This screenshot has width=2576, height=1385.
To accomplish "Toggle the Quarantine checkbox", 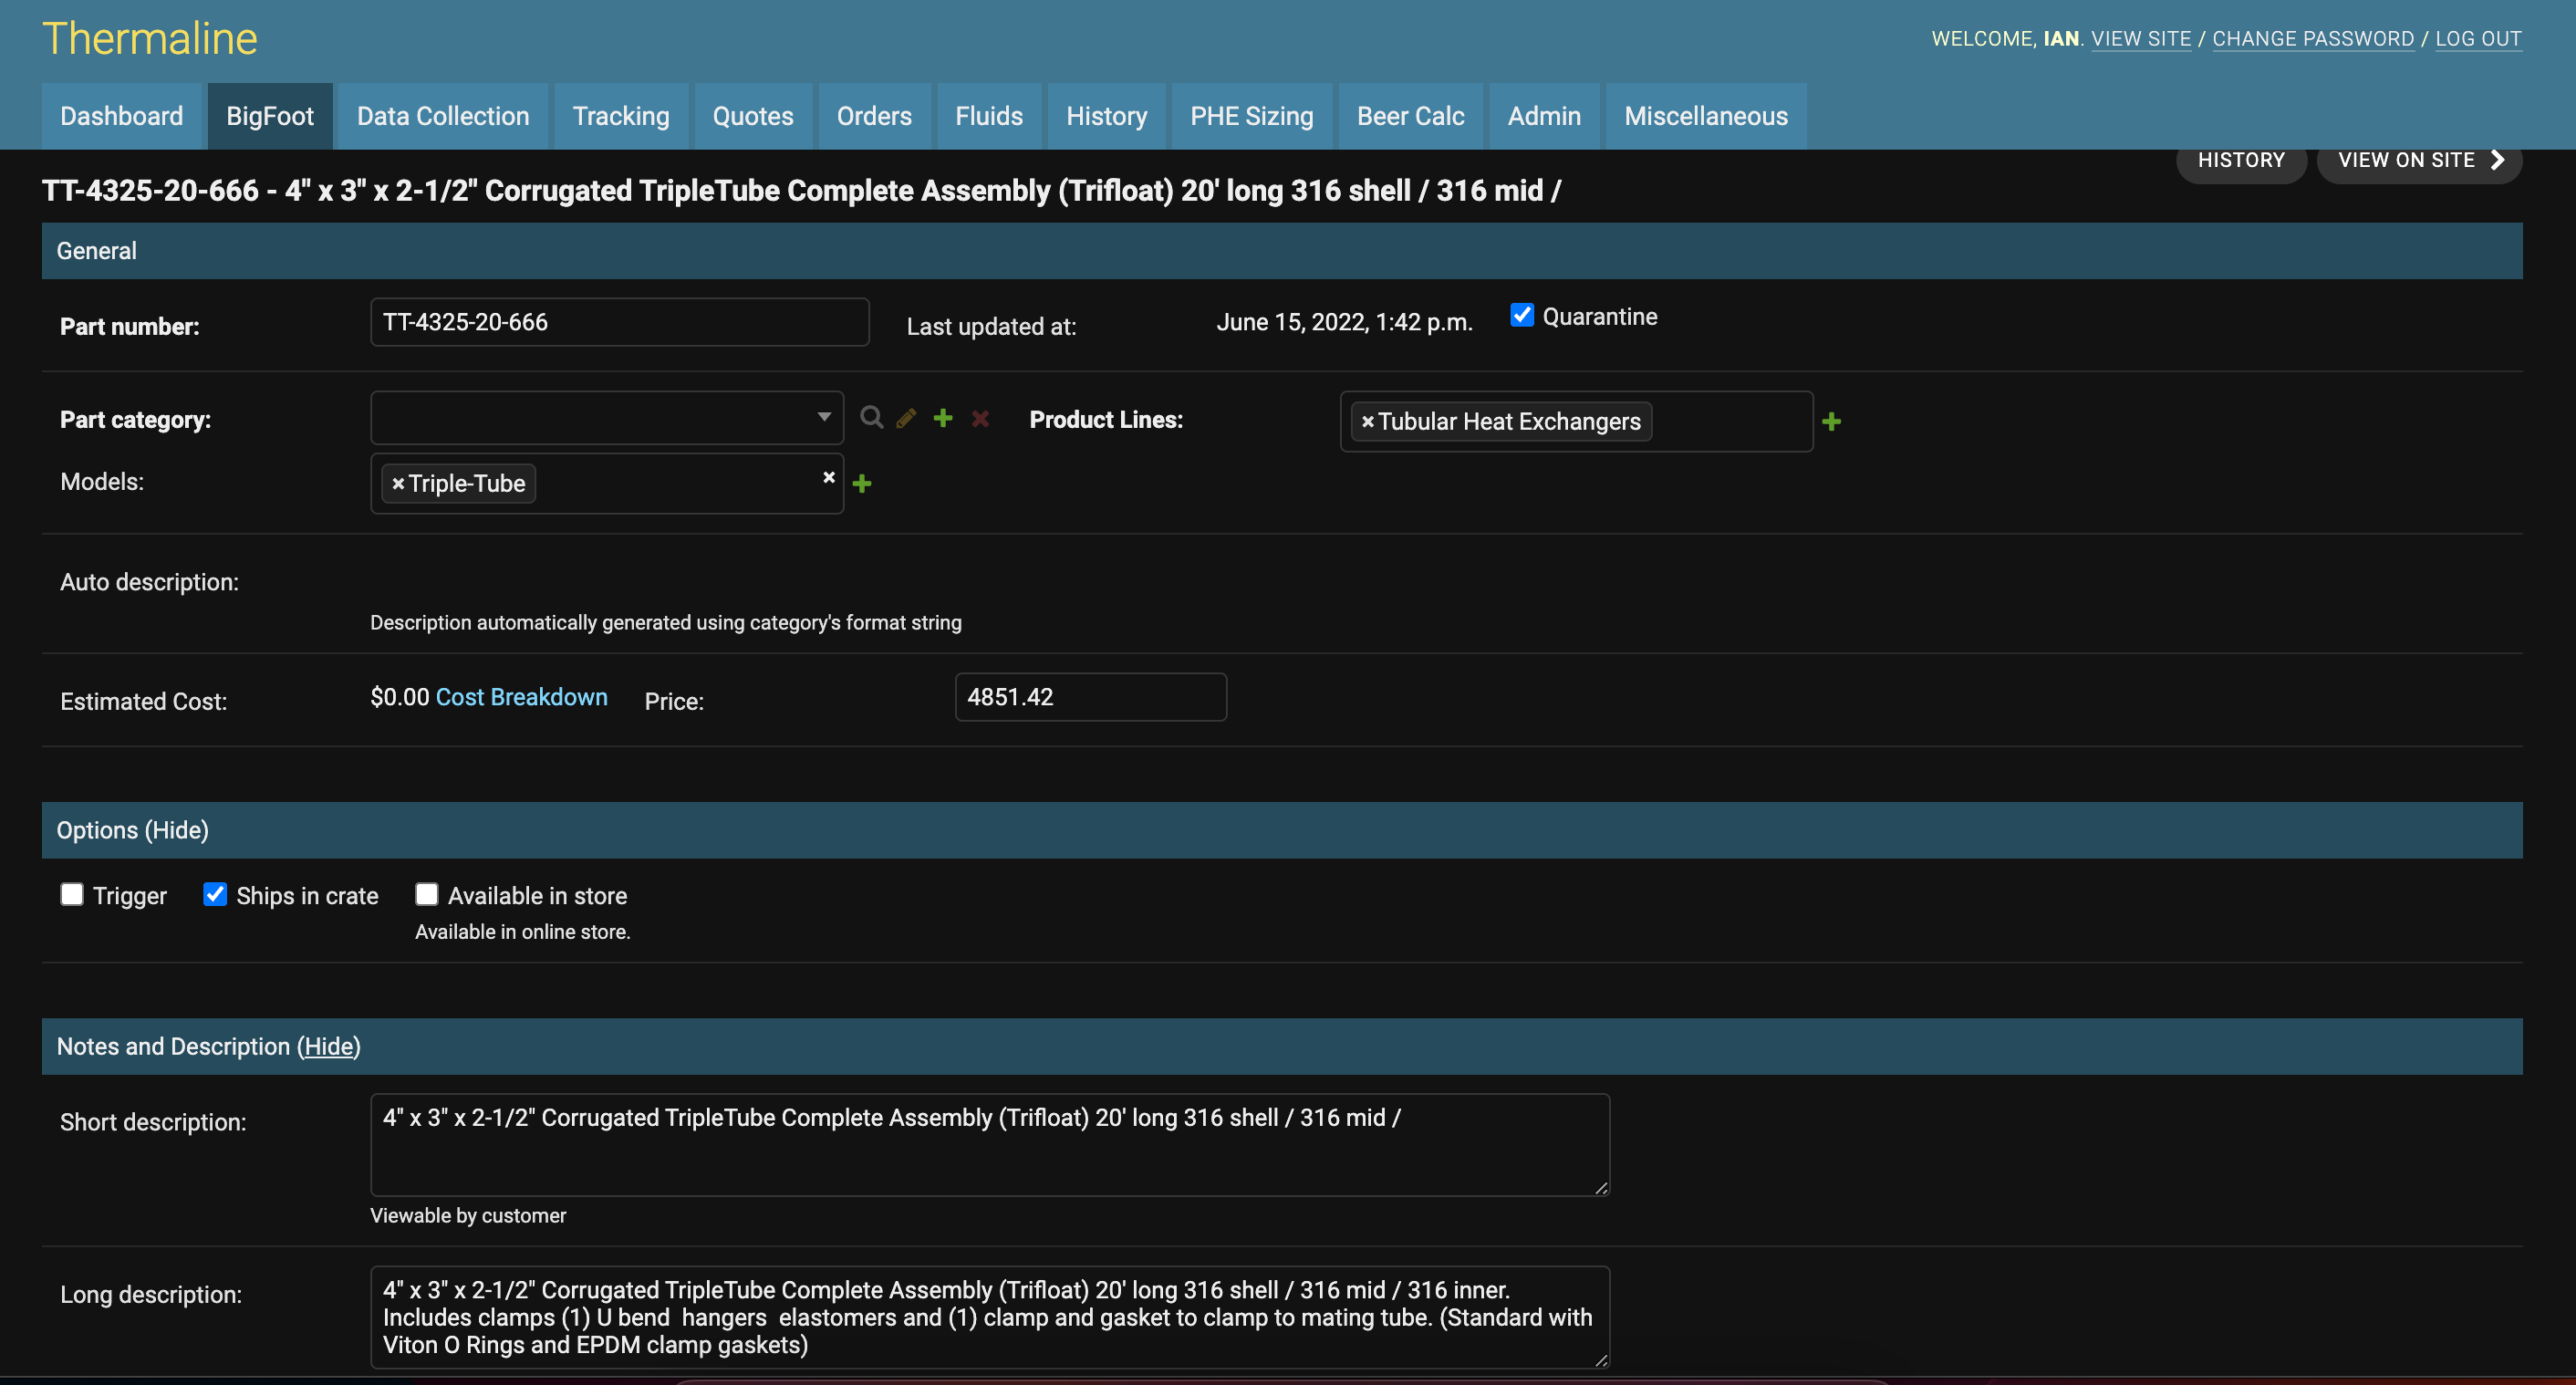I will pos(1522,315).
